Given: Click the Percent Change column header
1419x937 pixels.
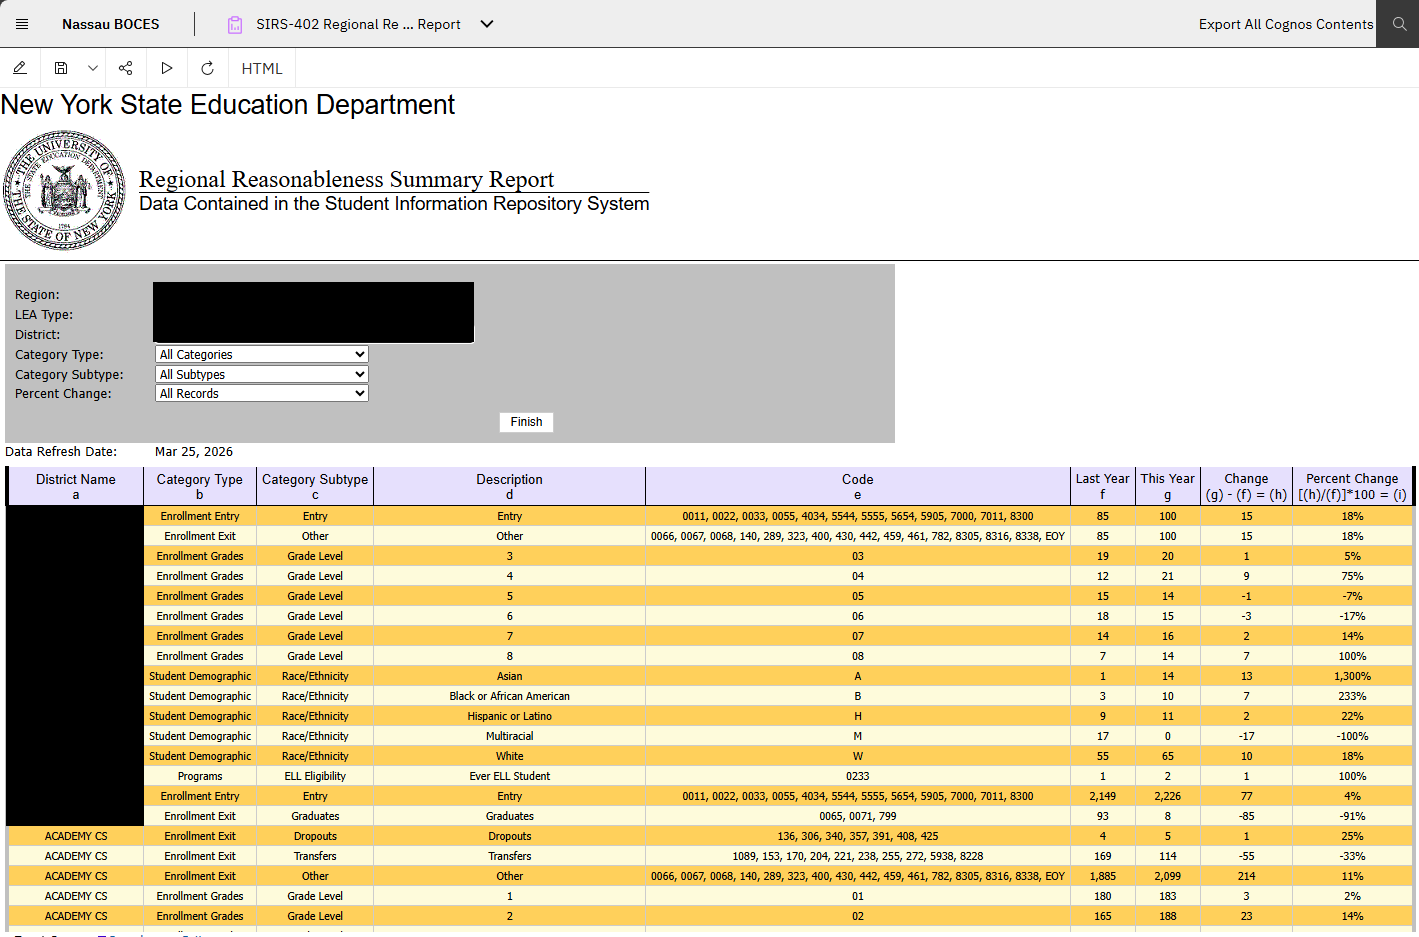Looking at the screenshot, I should [1352, 486].
